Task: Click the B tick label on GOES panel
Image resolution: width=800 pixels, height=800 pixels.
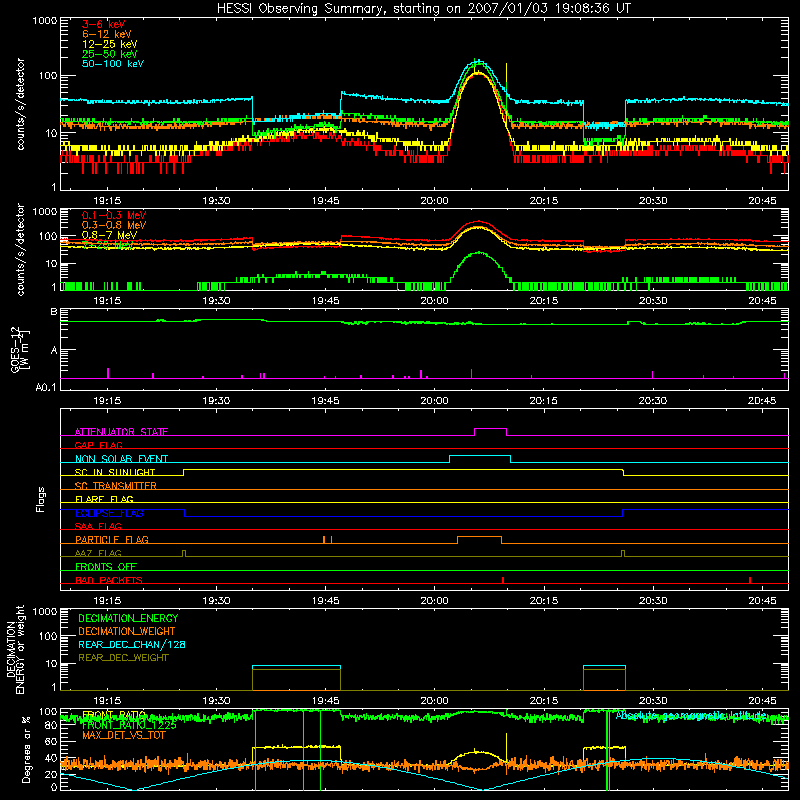Action: pyautogui.click(x=54, y=312)
